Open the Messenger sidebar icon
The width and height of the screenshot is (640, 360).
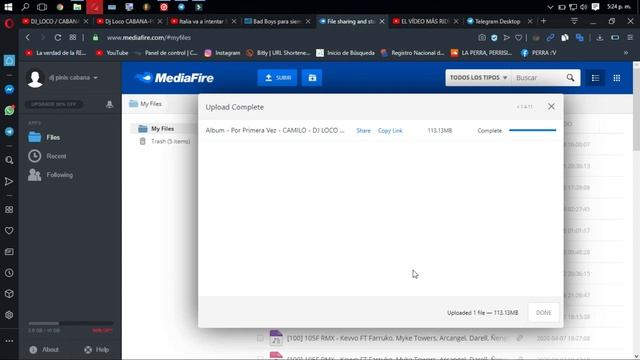tap(9, 89)
